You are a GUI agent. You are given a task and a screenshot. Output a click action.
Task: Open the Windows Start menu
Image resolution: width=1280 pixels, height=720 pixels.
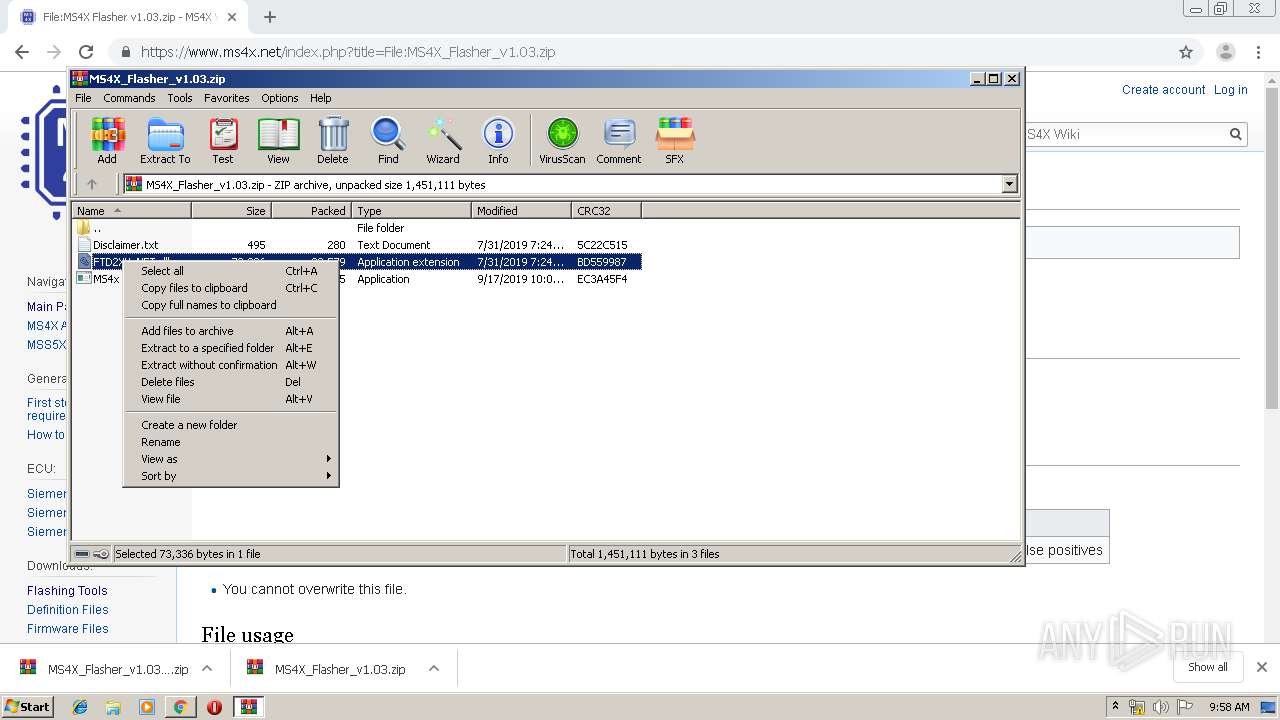pos(28,707)
